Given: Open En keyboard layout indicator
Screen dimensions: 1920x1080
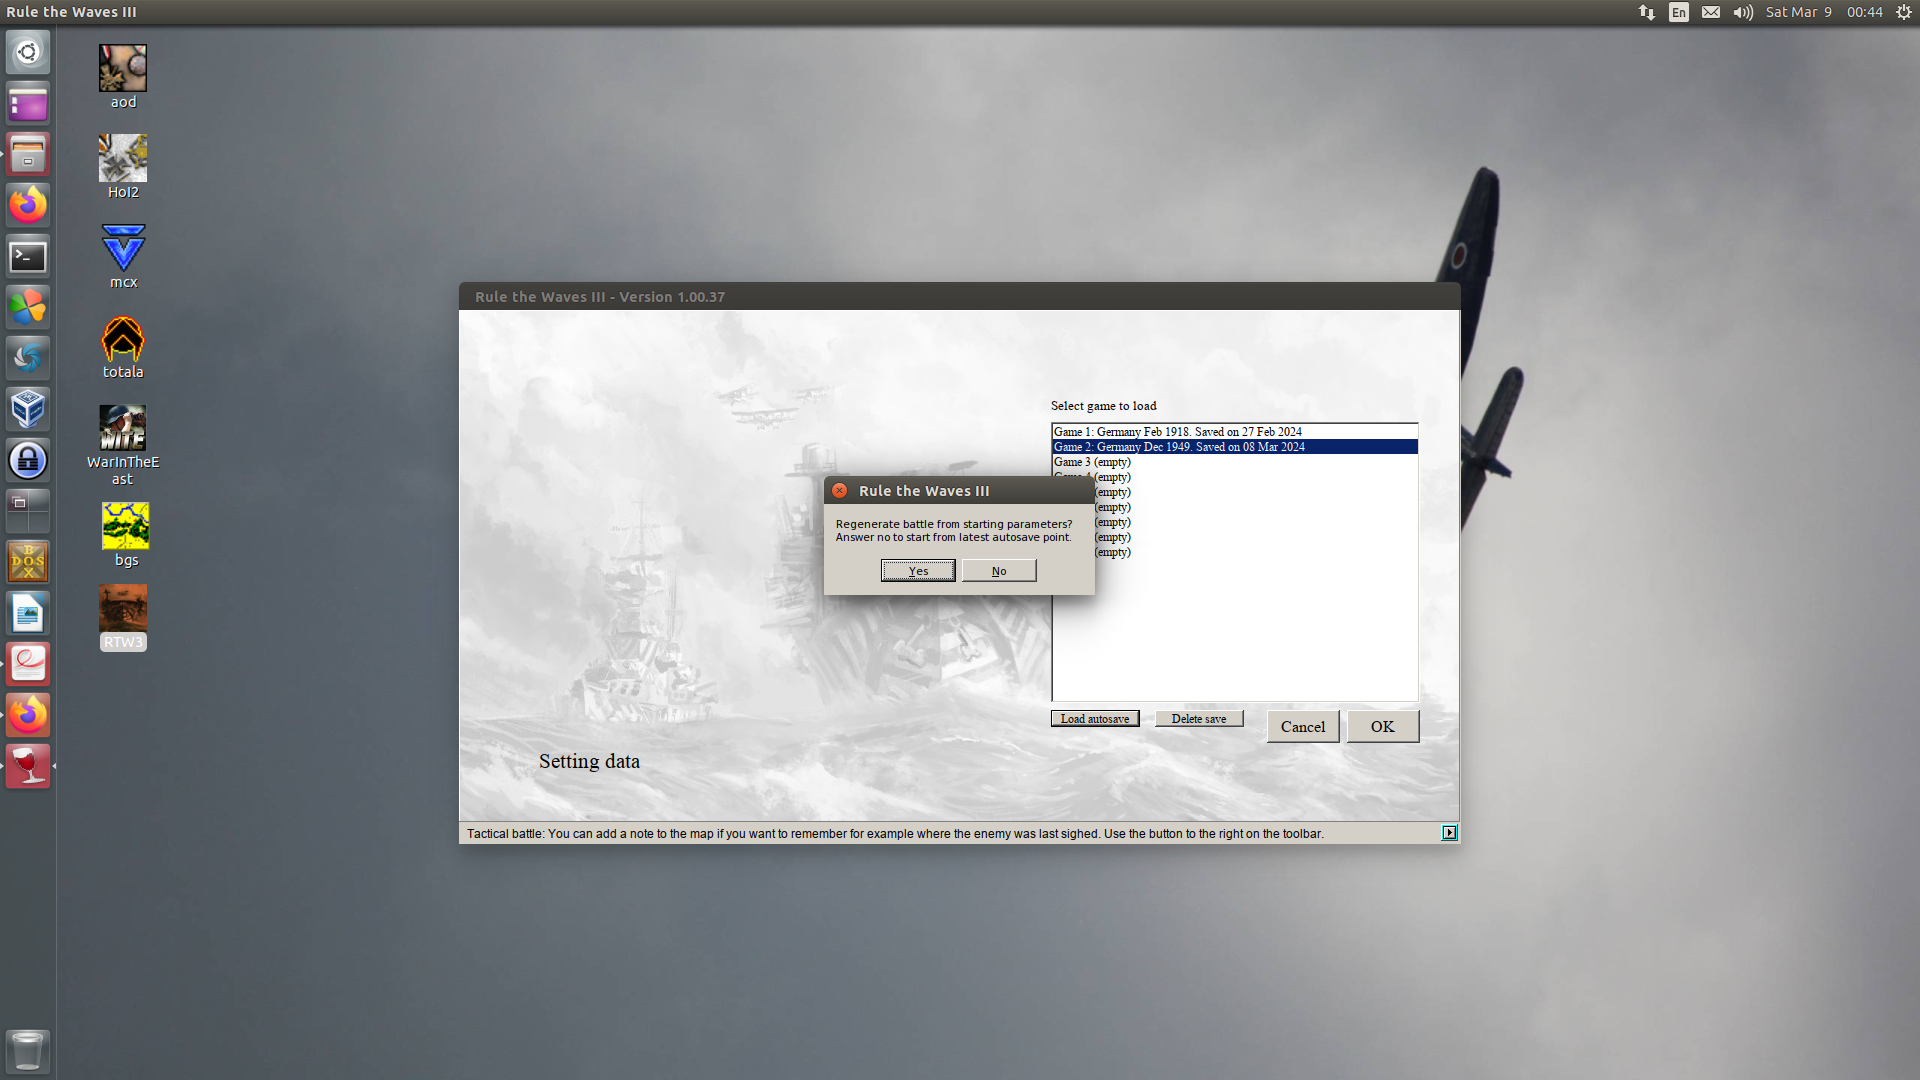Looking at the screenshot, I should click(1679, 12).
